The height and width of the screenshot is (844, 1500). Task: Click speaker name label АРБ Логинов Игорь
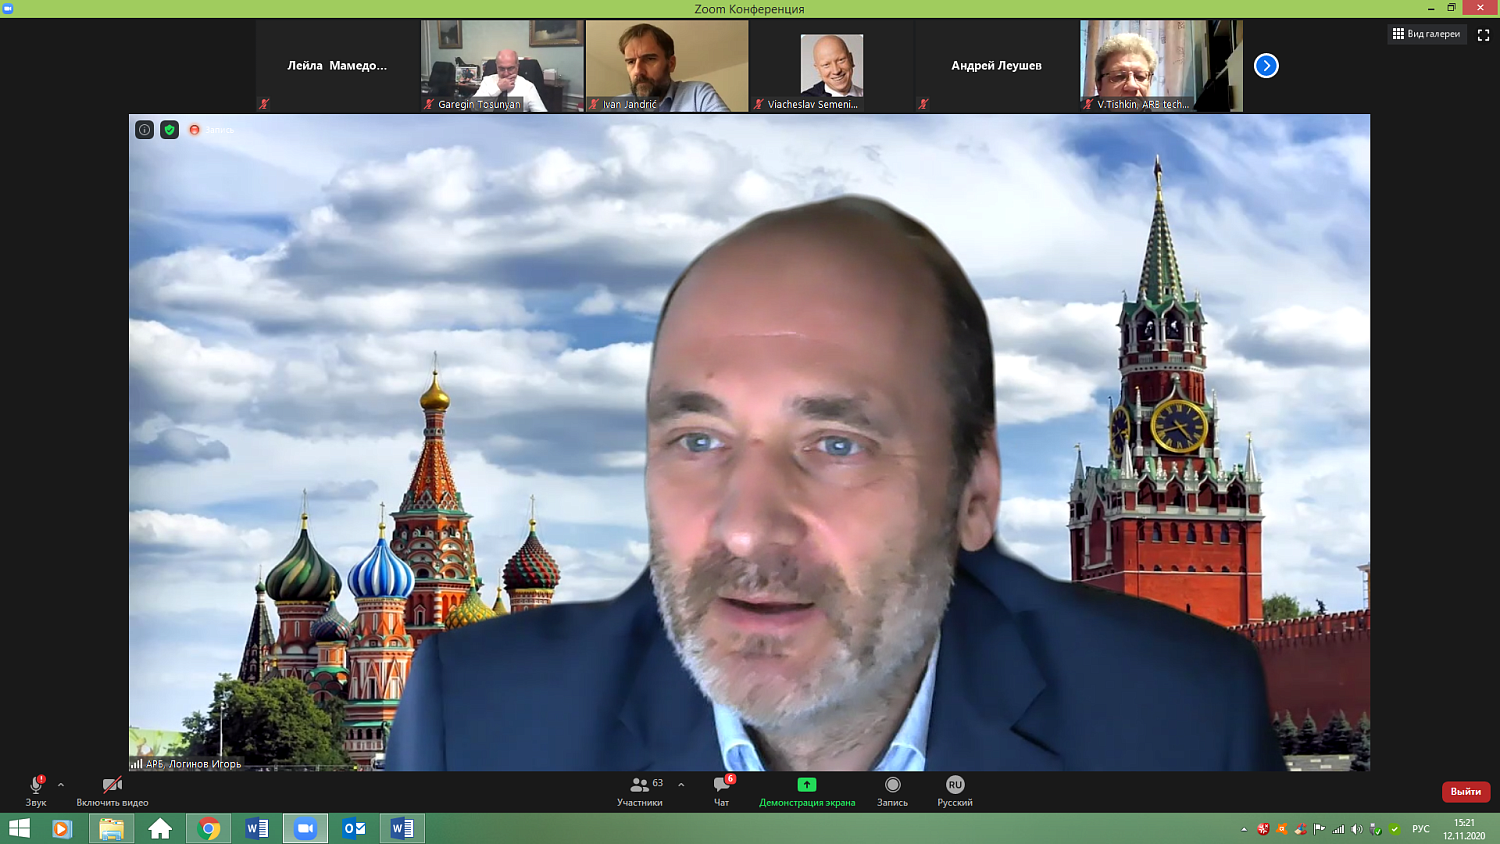coord(193,764)
